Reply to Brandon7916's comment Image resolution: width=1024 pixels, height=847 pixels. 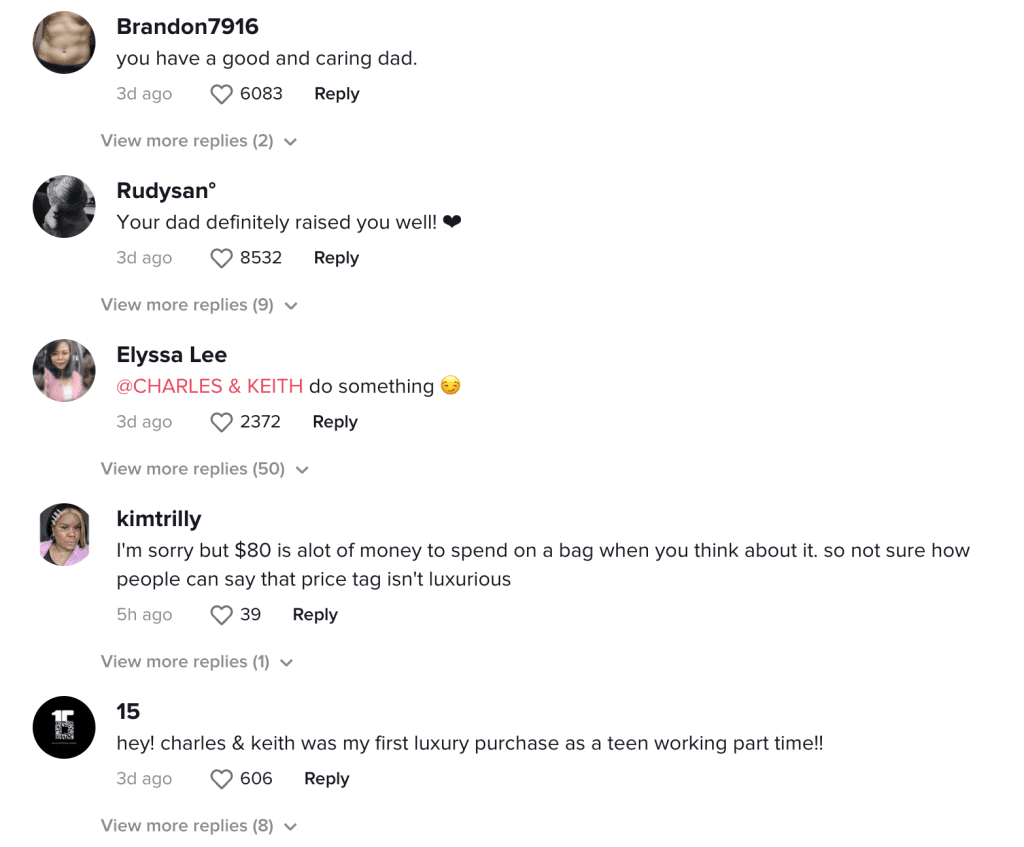pos(336,93)
